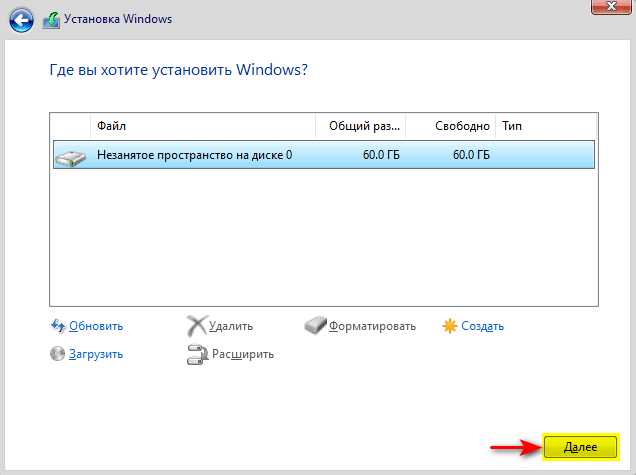Viewport: 636px width, 475px height.
Task: Click the Delete (Удалить) X icon
Action: pyautogui.click(x=197, y=326)
